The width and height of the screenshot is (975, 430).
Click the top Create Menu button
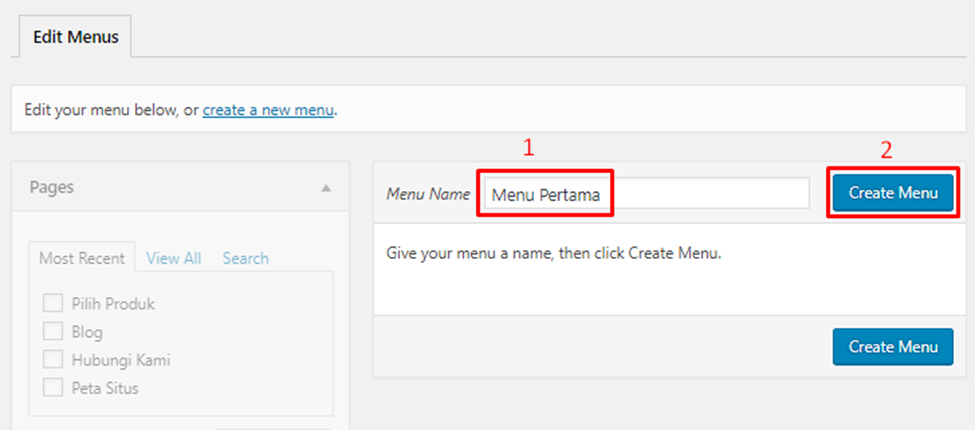point(893,193)
